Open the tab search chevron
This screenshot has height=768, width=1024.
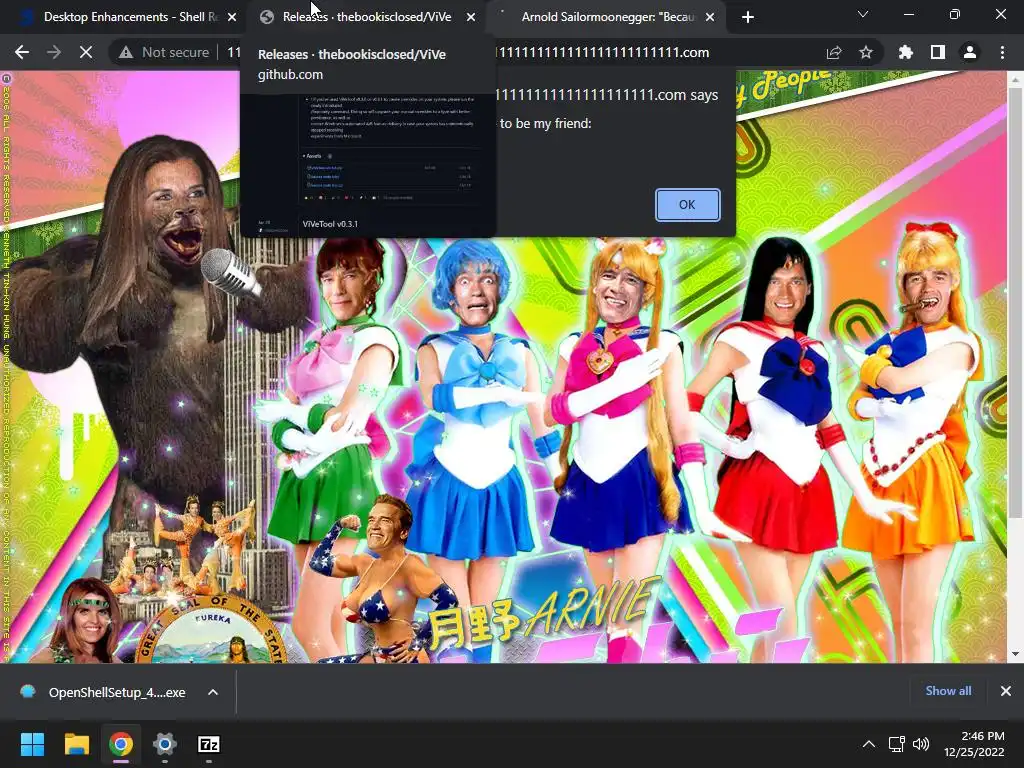point(863,14)
